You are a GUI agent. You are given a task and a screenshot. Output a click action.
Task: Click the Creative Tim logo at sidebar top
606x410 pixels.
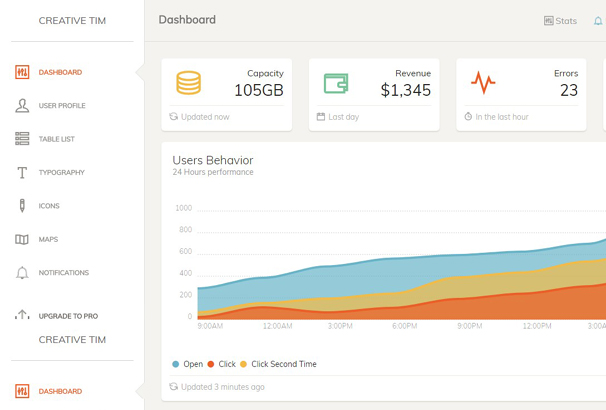72,20
